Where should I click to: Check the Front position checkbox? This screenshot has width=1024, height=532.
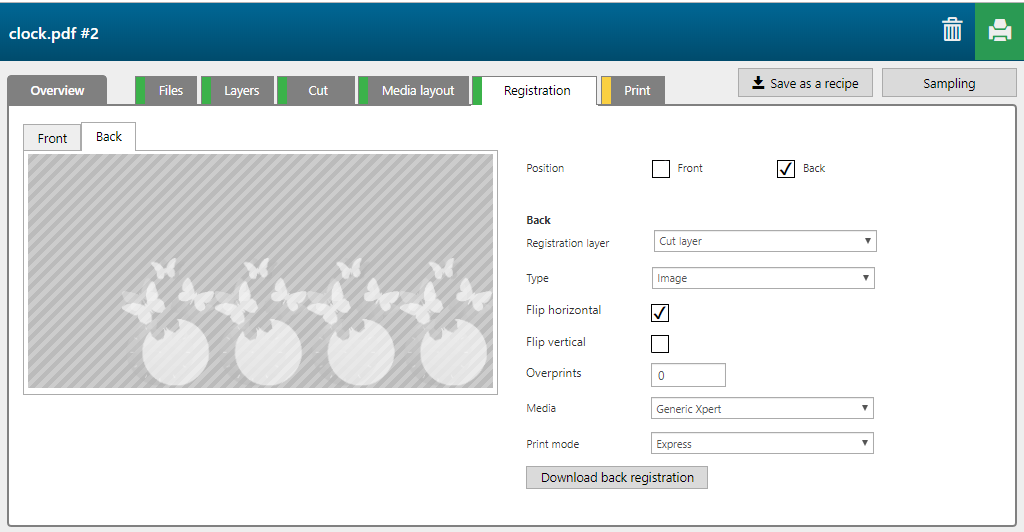[661, 169]
